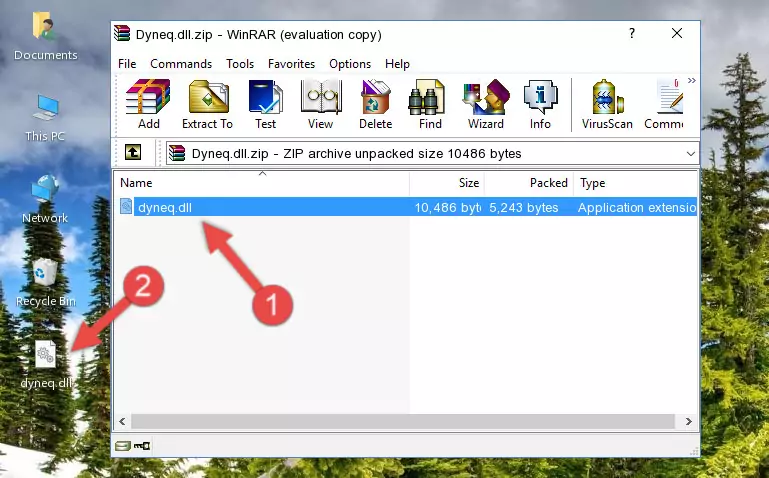
Task: Expand hidden toolbar buttons chevron
Action: (692, 80)
